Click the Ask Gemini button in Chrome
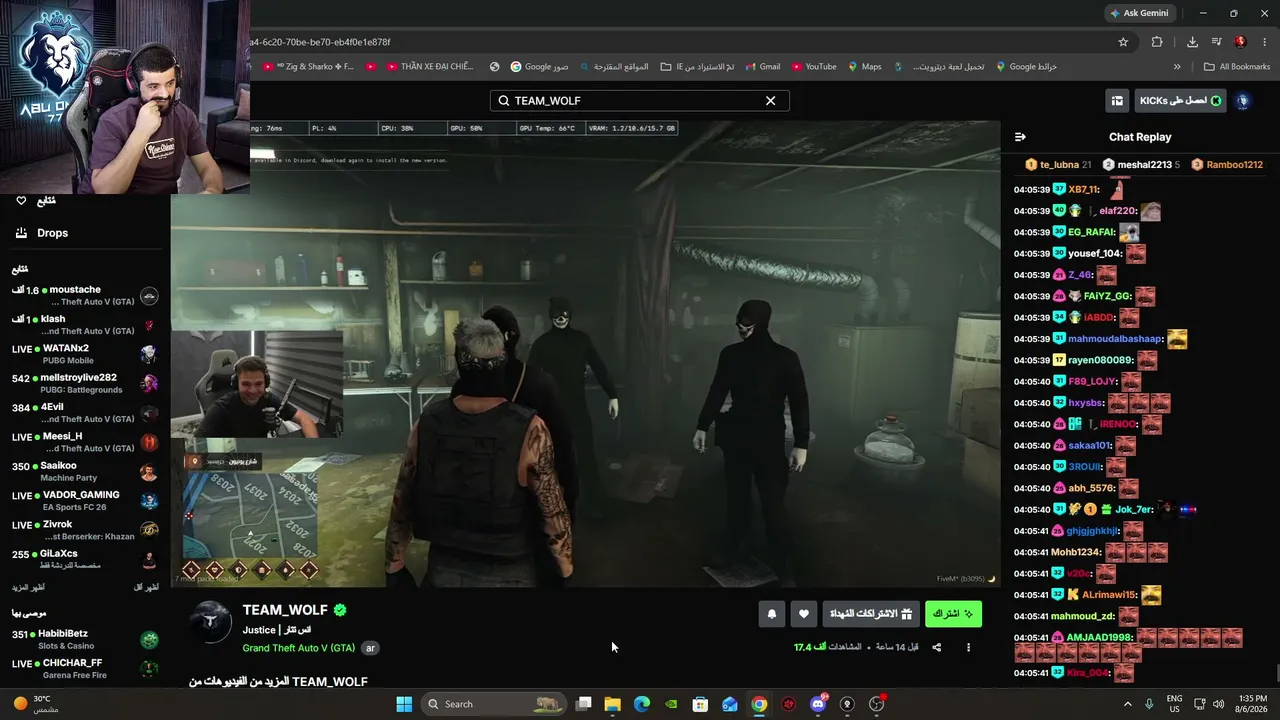The width and height of the screenshot is (1280, 720). coord(1138,13)
